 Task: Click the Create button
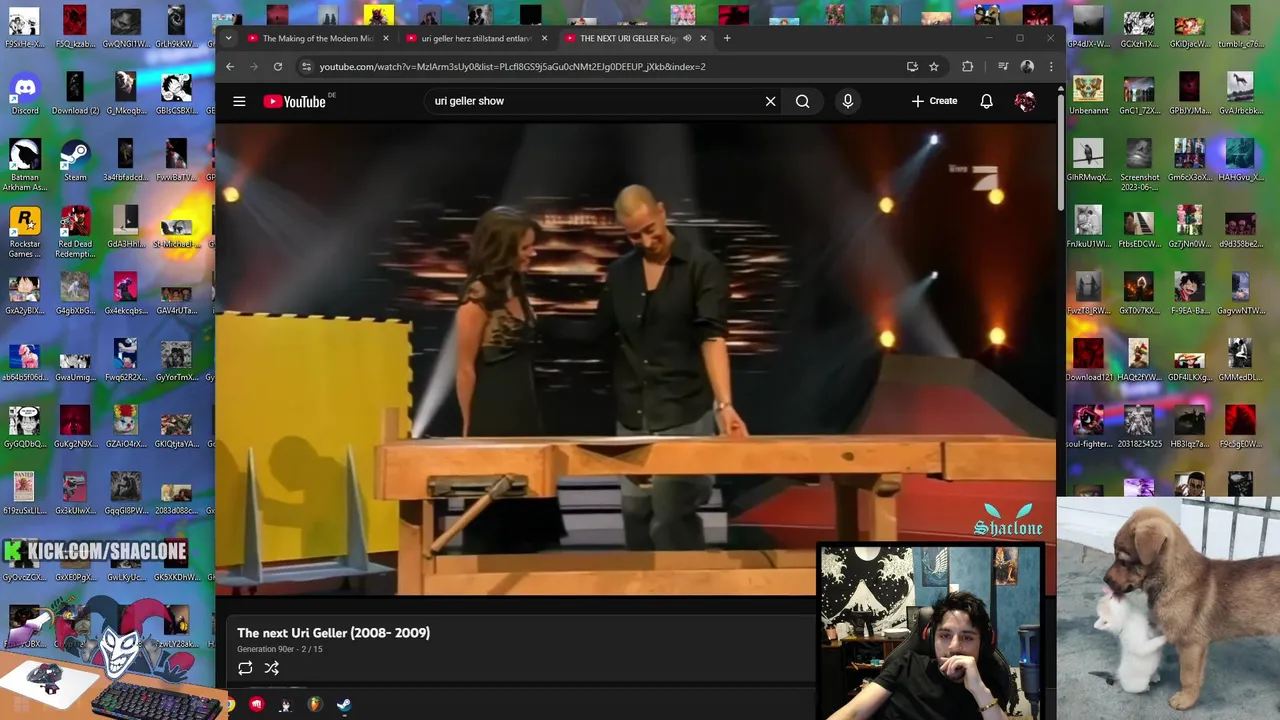click(934, 101)
